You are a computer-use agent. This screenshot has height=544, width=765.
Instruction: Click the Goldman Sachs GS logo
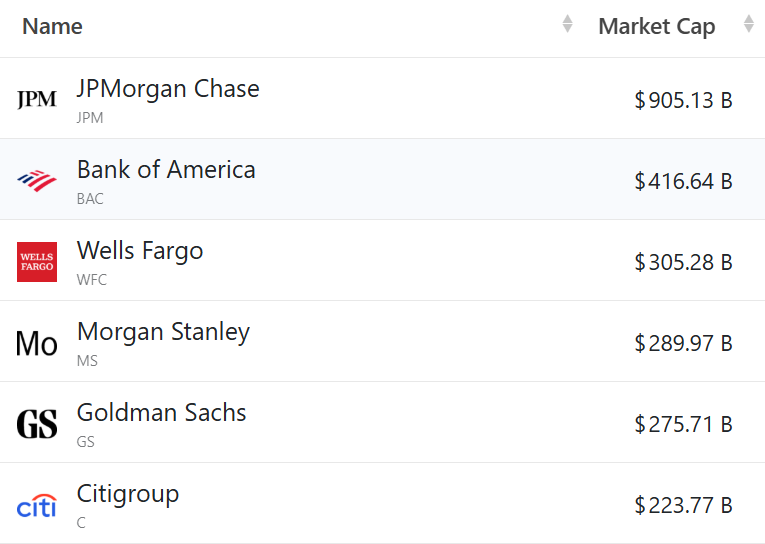tap(37, 424)
